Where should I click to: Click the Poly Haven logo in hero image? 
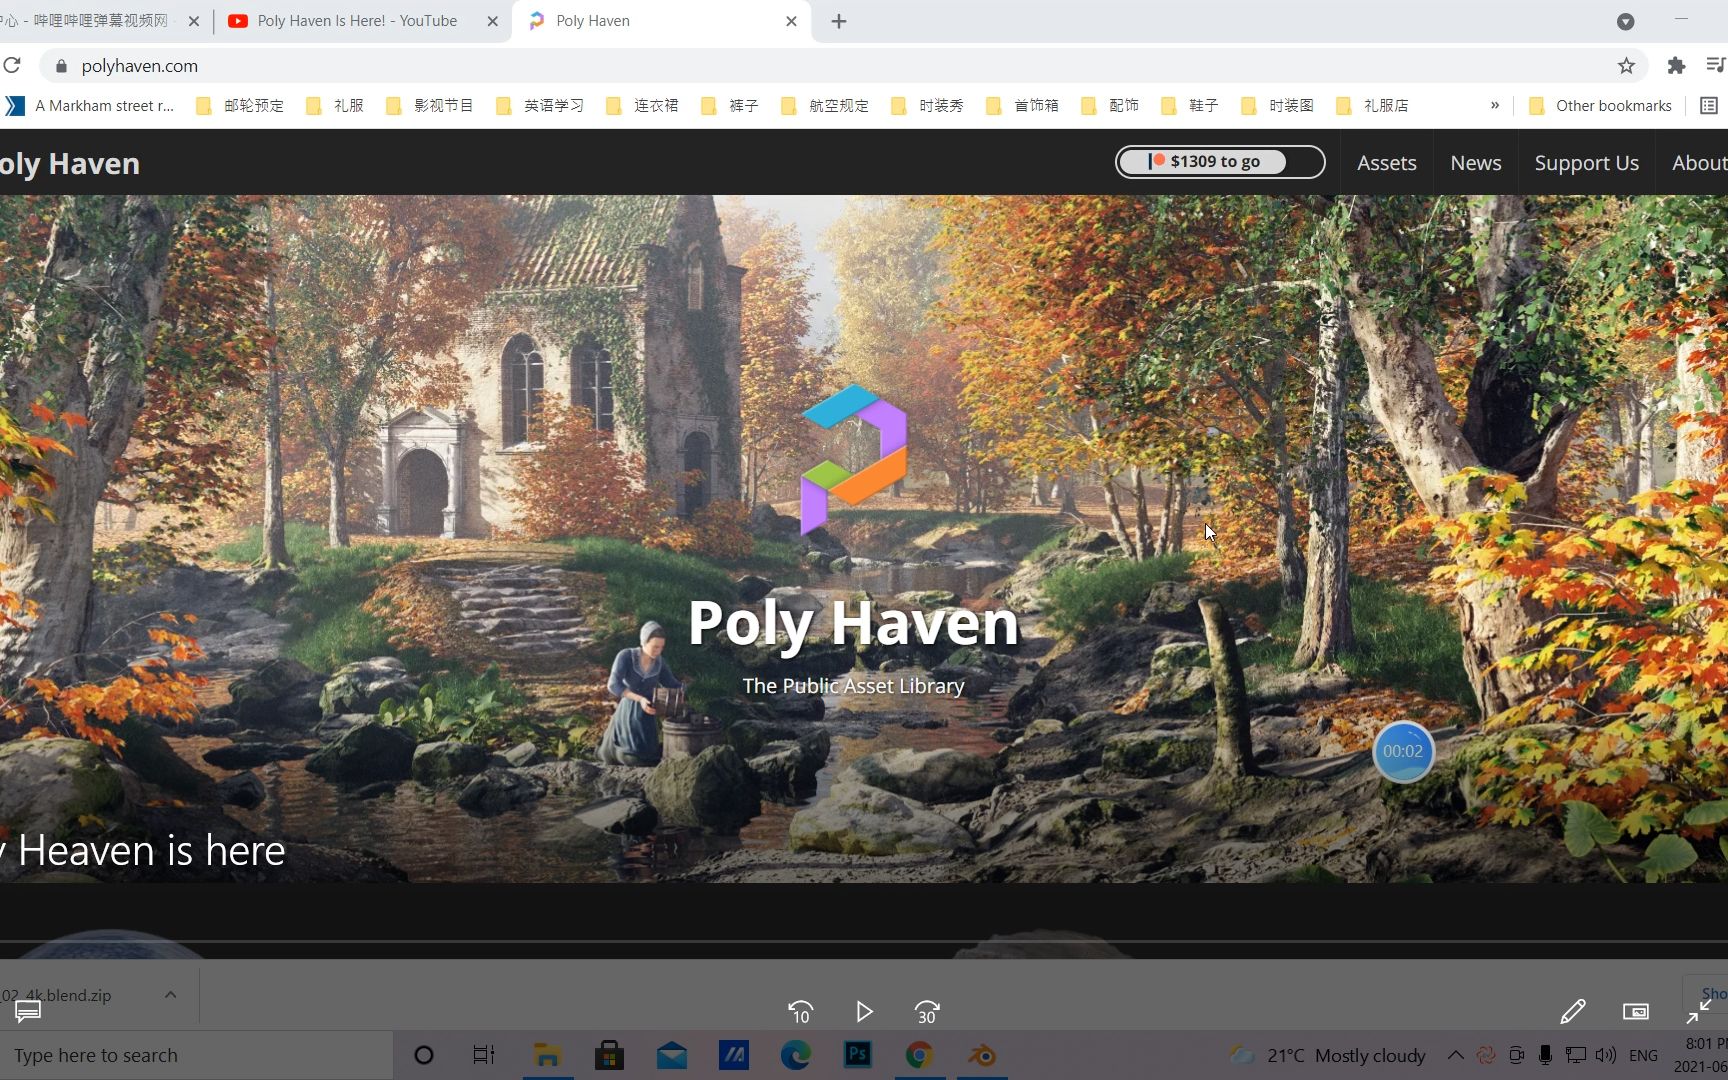point(854,459)
